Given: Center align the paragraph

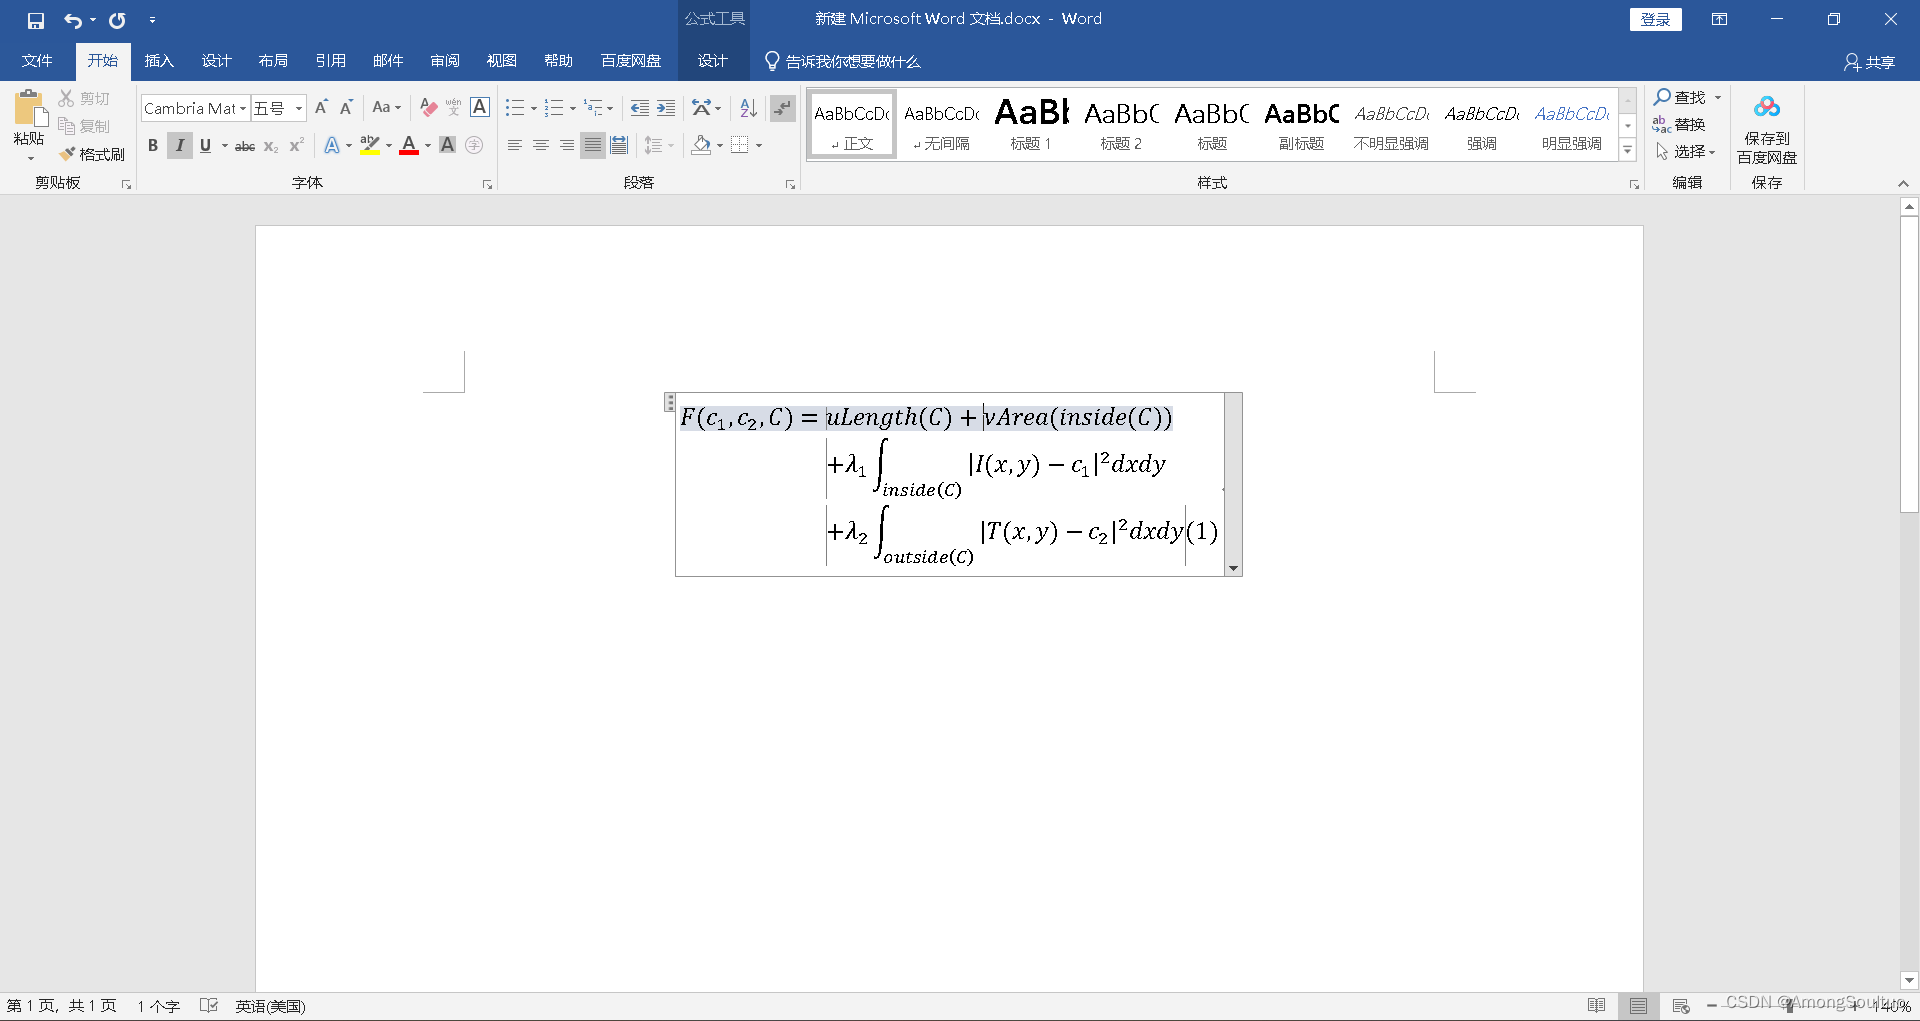Looking at the screenshot, I should pos(541,145).
